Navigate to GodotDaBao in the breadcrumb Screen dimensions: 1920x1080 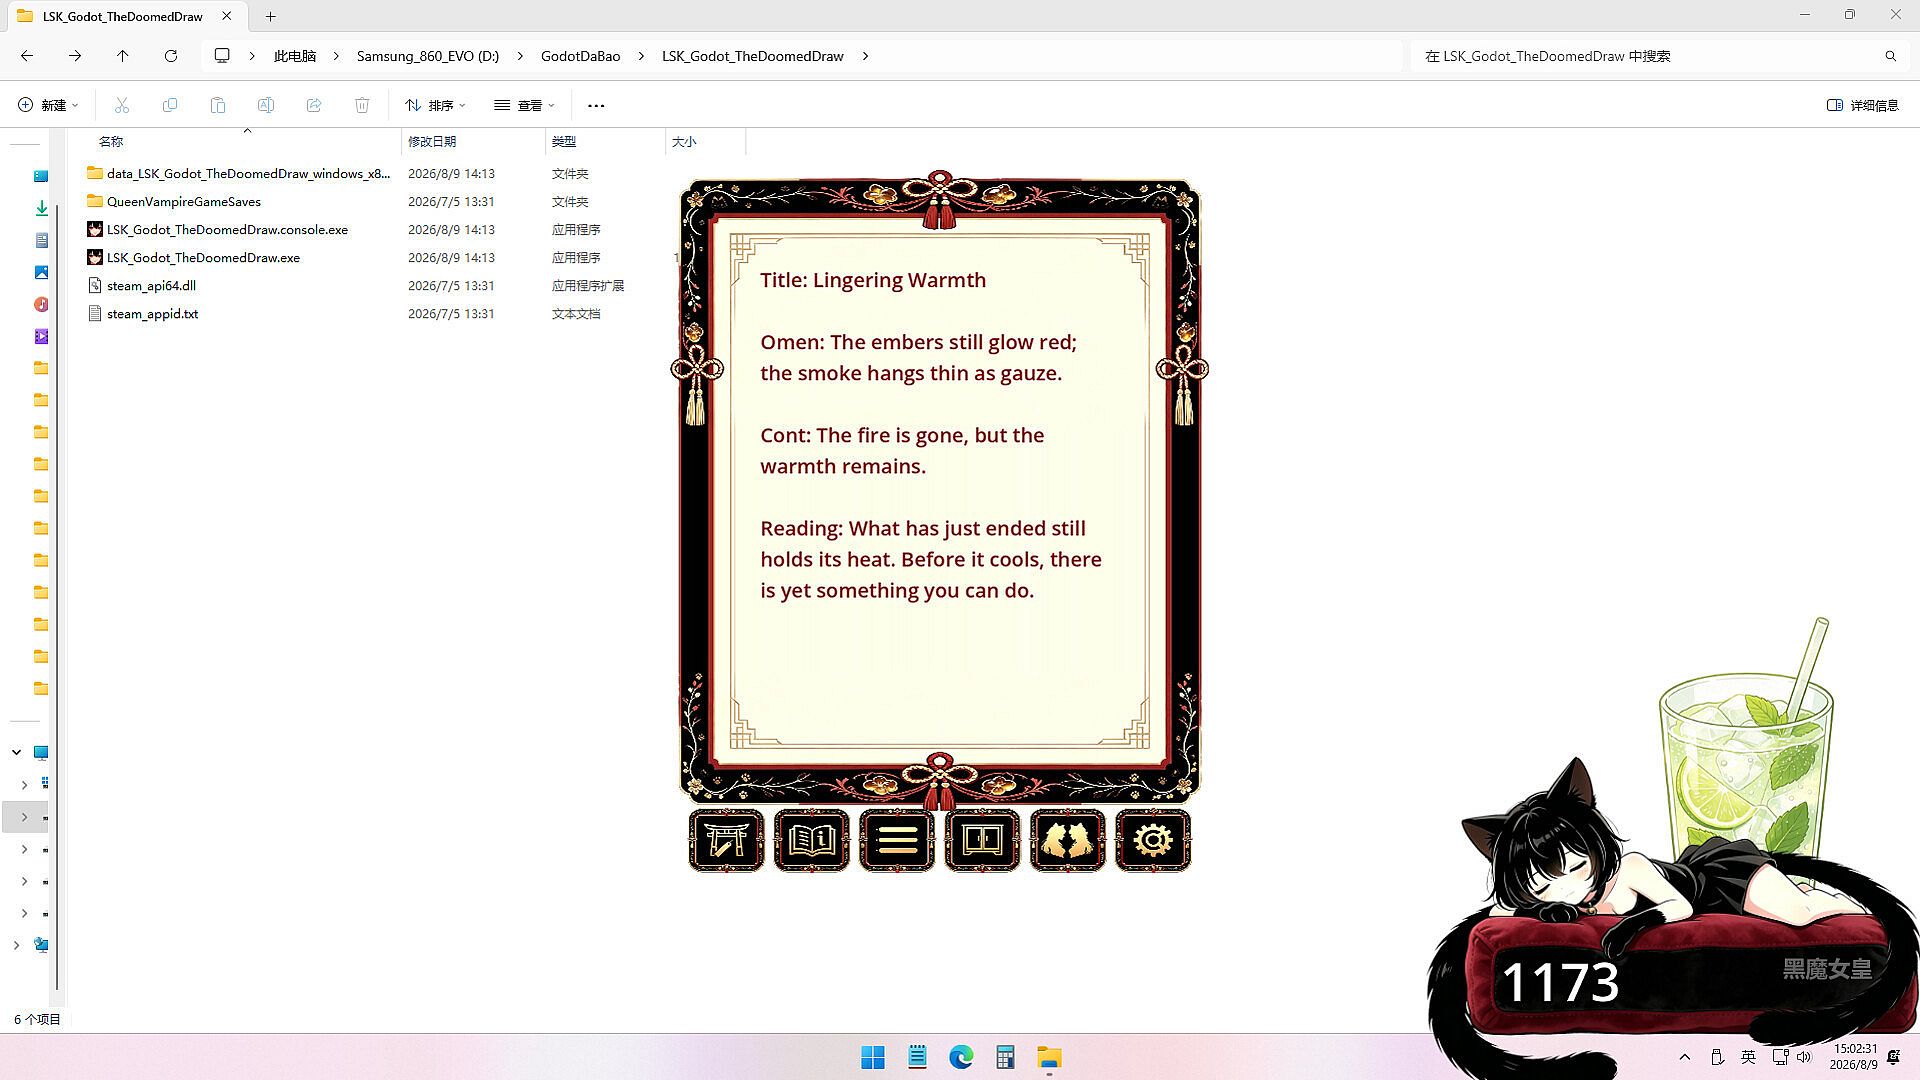[580, 56]
